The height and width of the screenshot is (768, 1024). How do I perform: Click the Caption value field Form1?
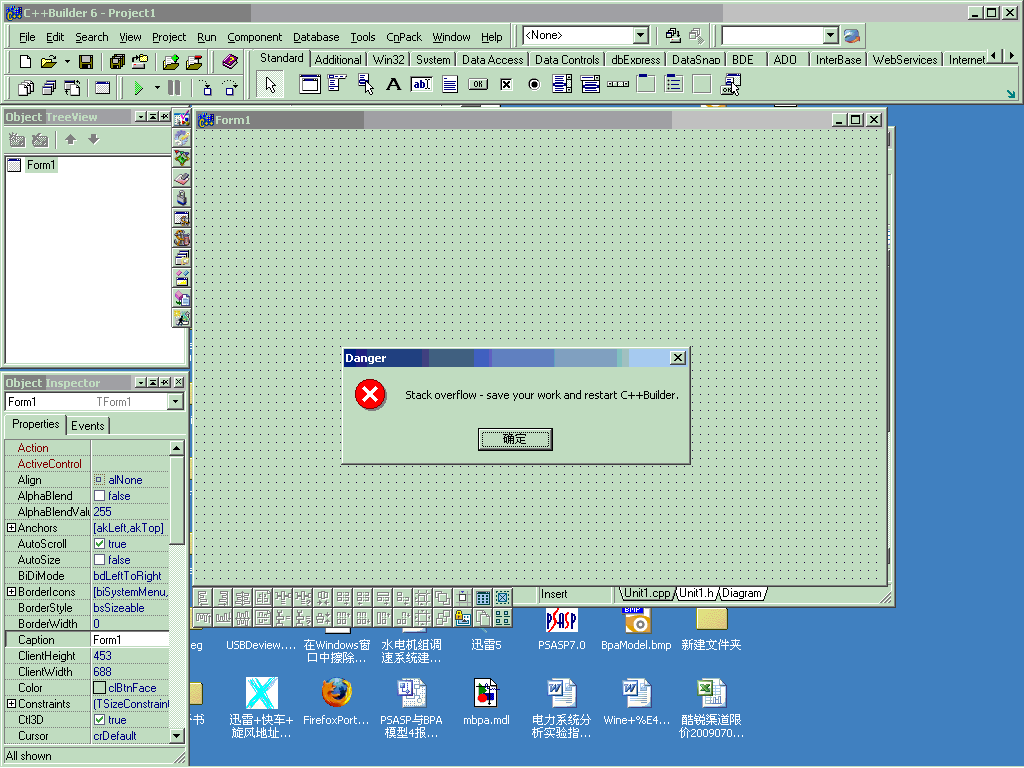(130, 640)
